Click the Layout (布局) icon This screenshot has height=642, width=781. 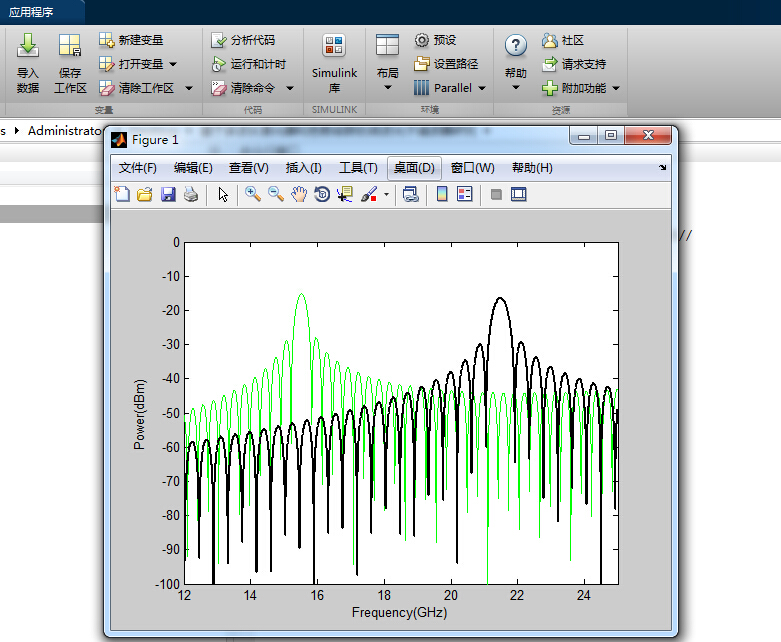pos(387,45)
